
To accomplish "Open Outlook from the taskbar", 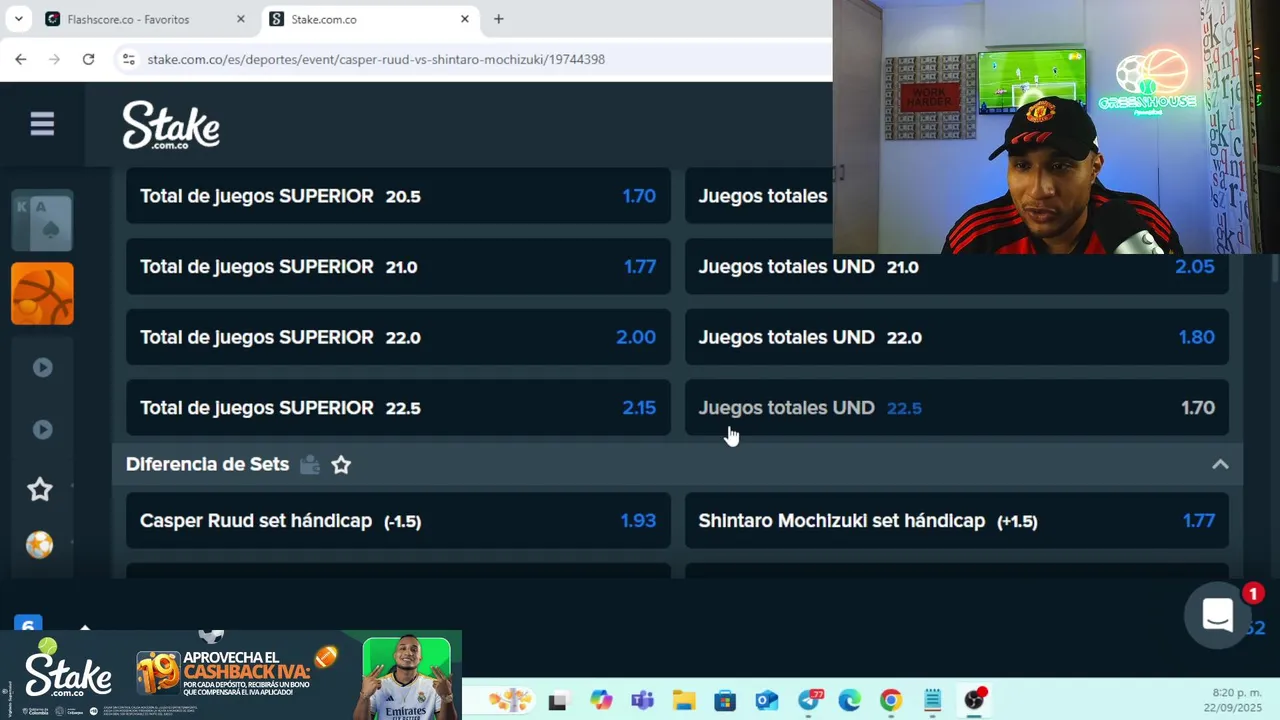I will 767,700.
